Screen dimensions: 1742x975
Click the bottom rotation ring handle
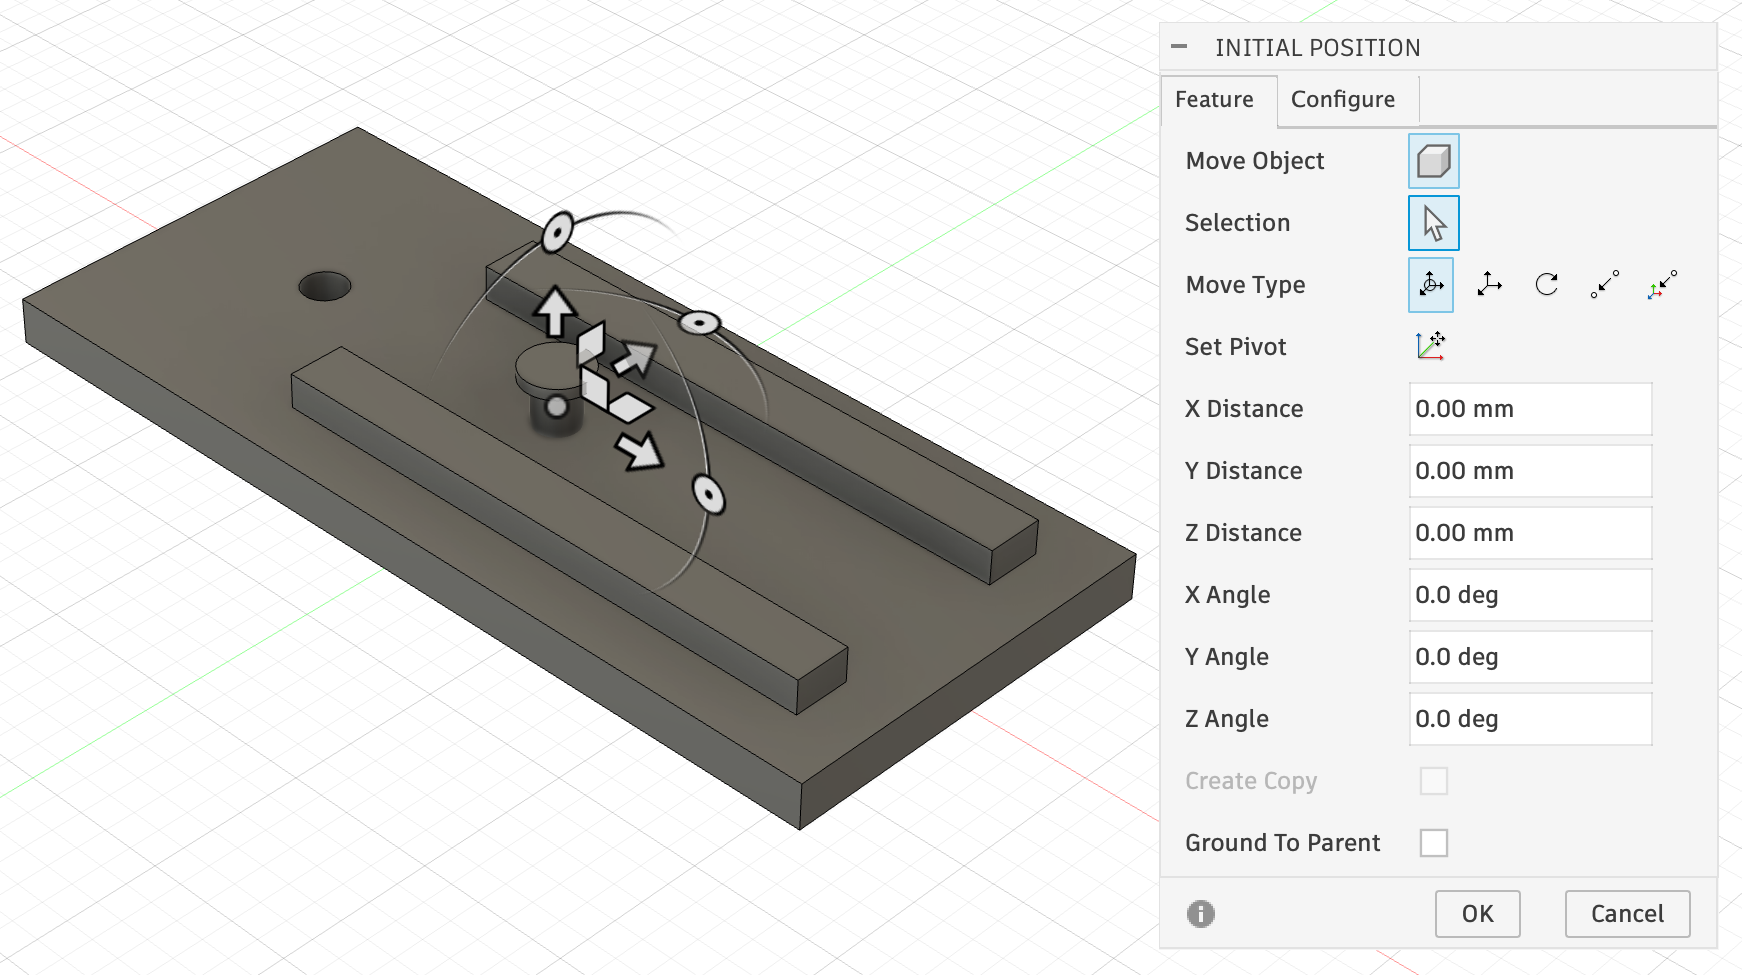point(709,495)
